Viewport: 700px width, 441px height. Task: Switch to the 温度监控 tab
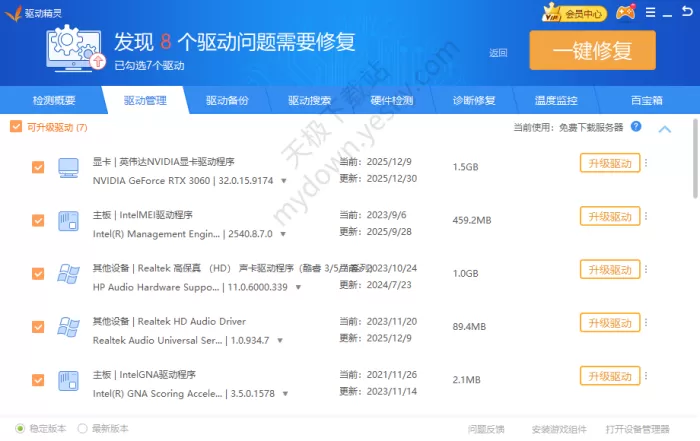click(556, 100)
